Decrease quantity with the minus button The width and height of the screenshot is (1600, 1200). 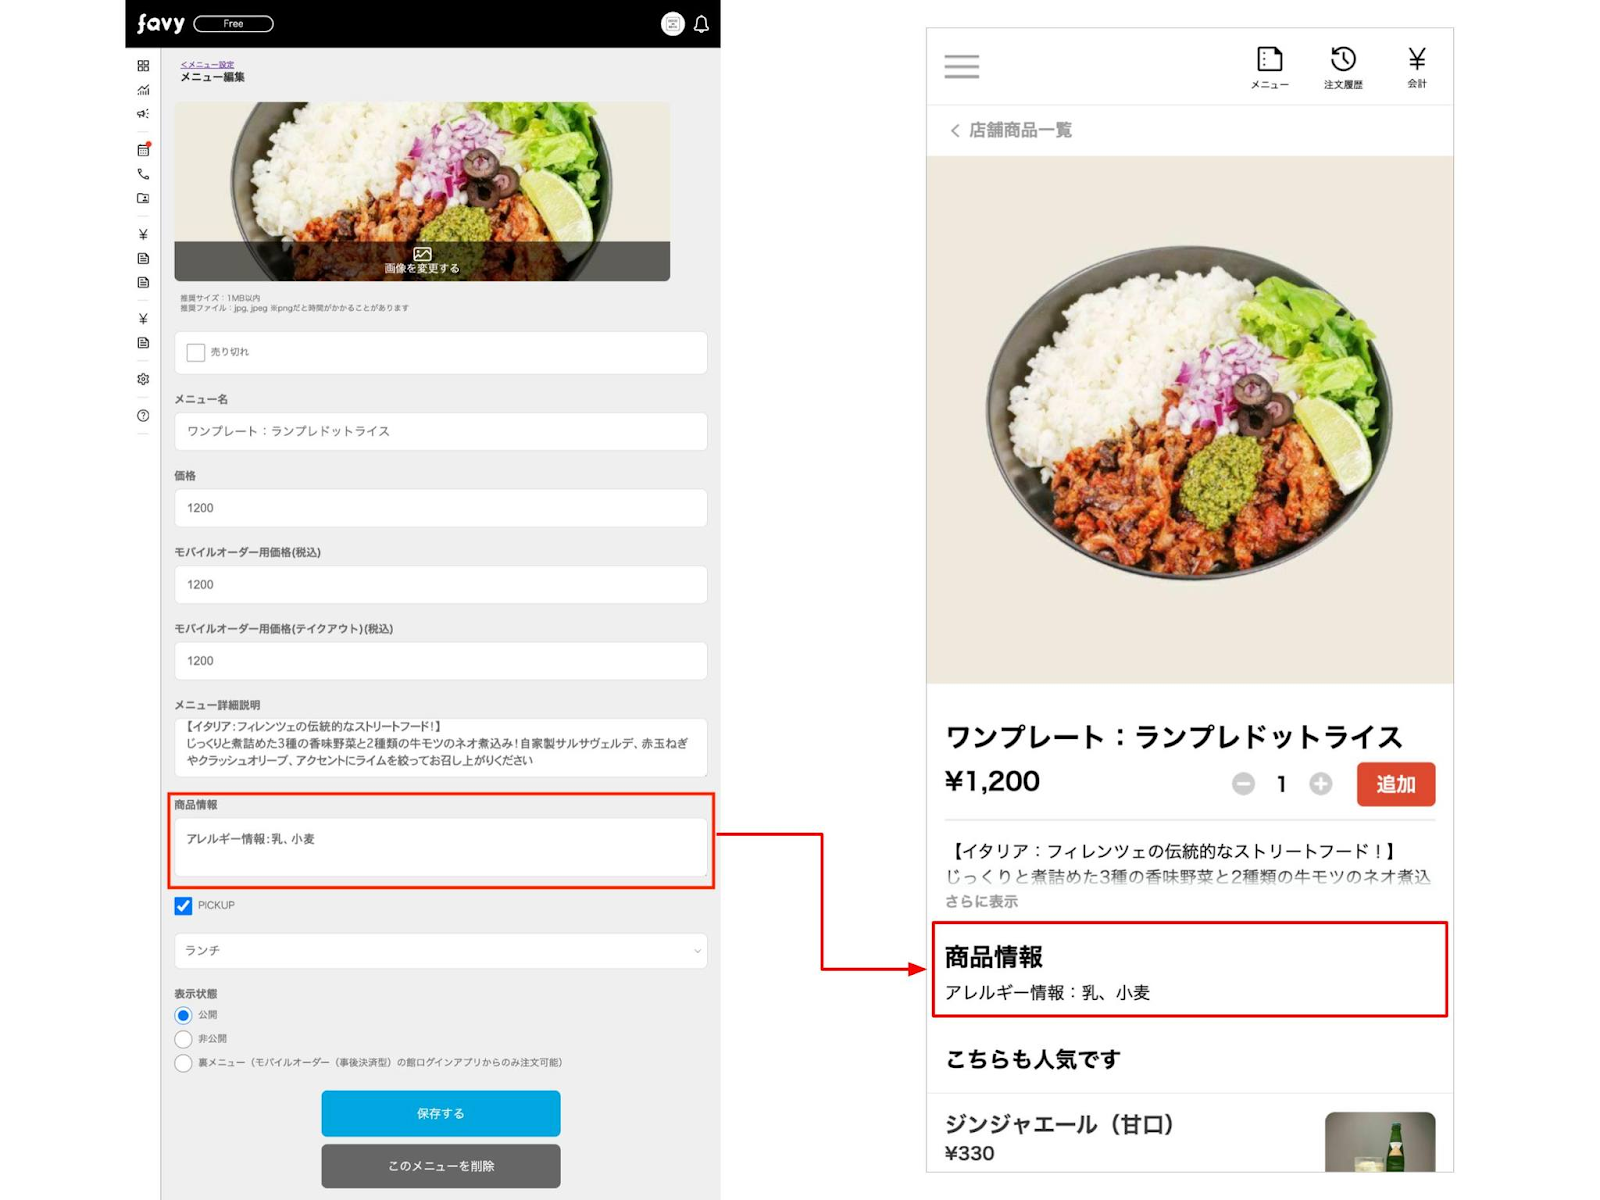[x=1243, y=784]
